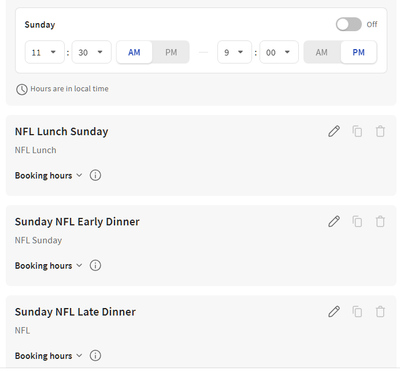This screenshot has width=400, height=371.
Task: Open info icon for NFL Lunch Sunday booking hours
Action: [x=95, y=175]
